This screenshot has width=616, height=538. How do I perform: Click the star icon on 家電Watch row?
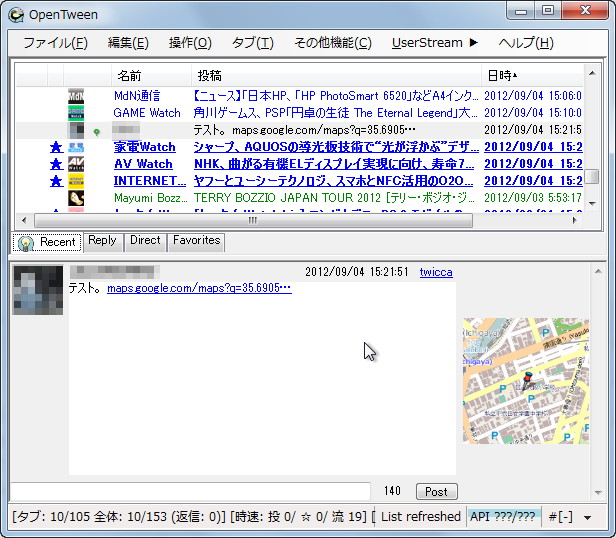click(56, 147)
